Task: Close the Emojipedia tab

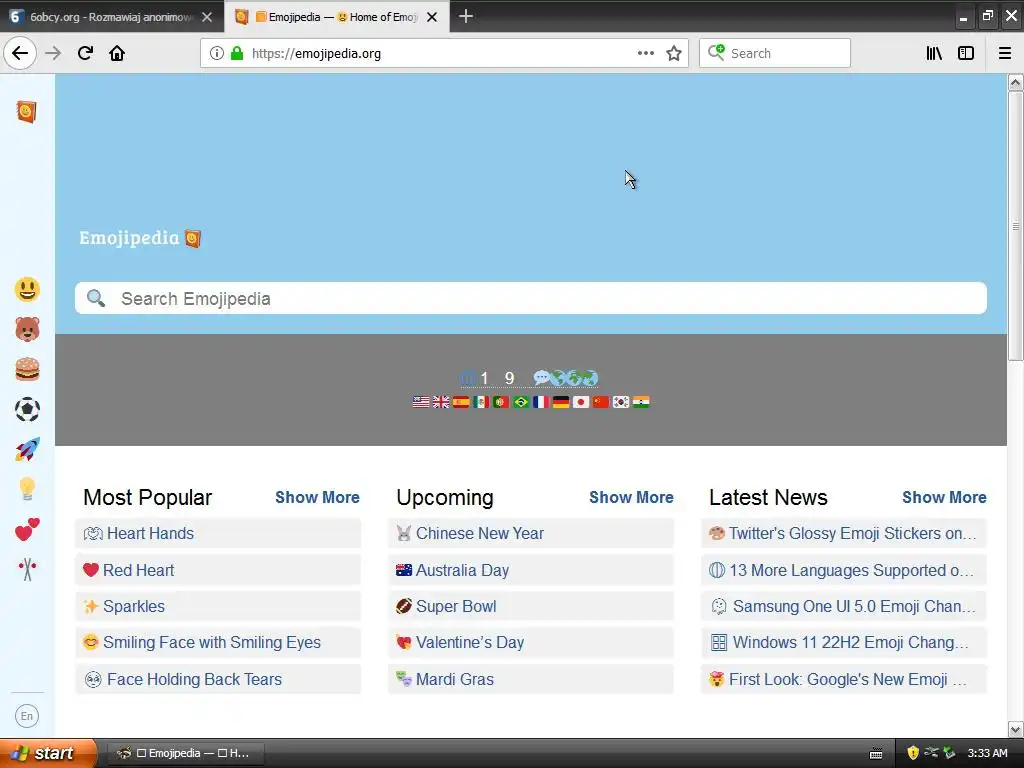Action: 432,17
